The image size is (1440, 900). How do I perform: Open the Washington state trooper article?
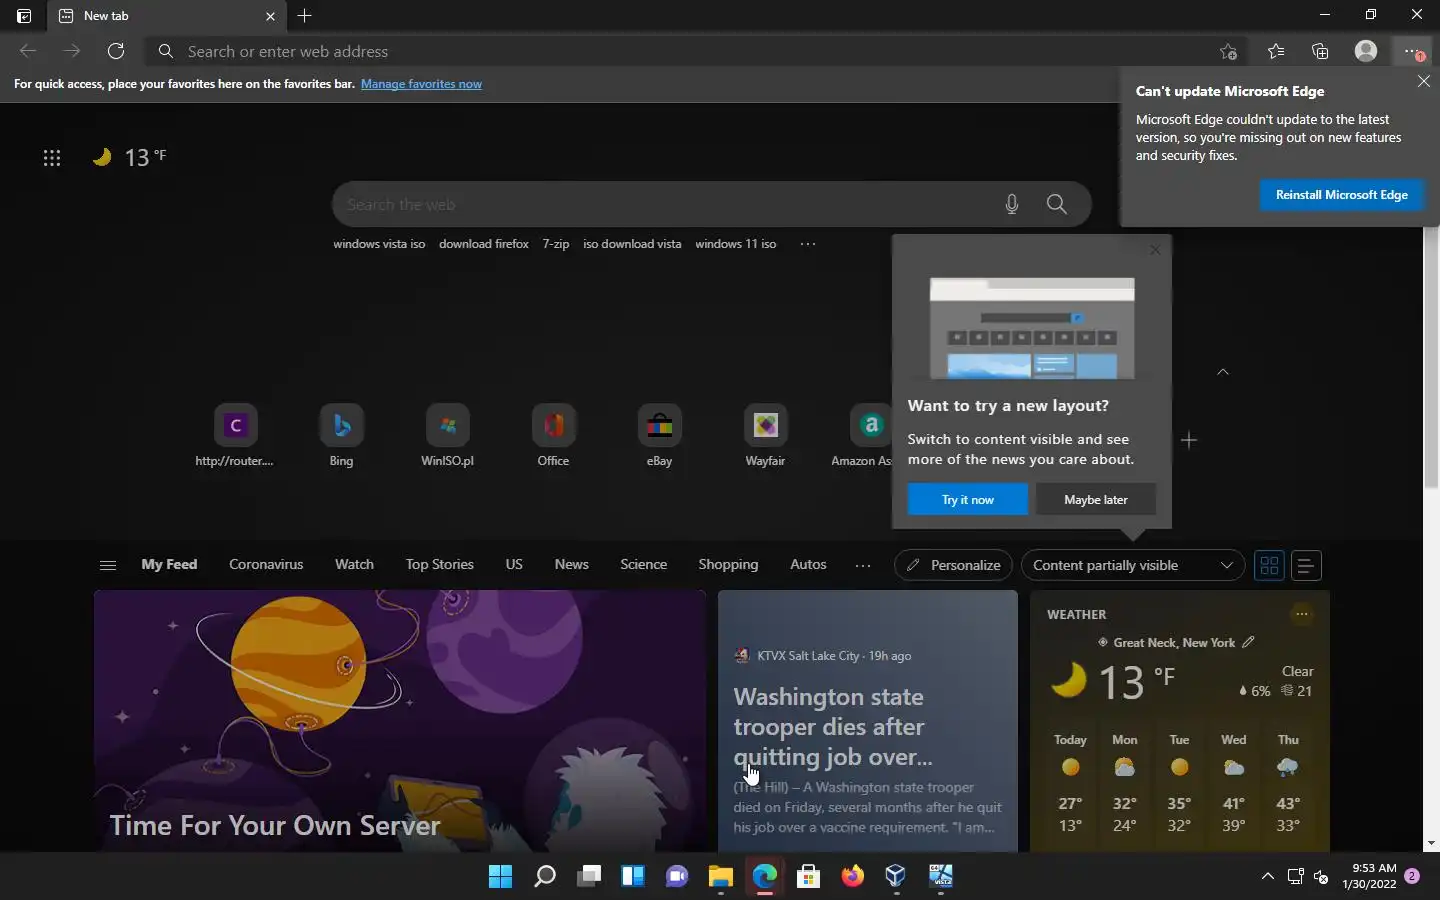(x=867, y=721)
